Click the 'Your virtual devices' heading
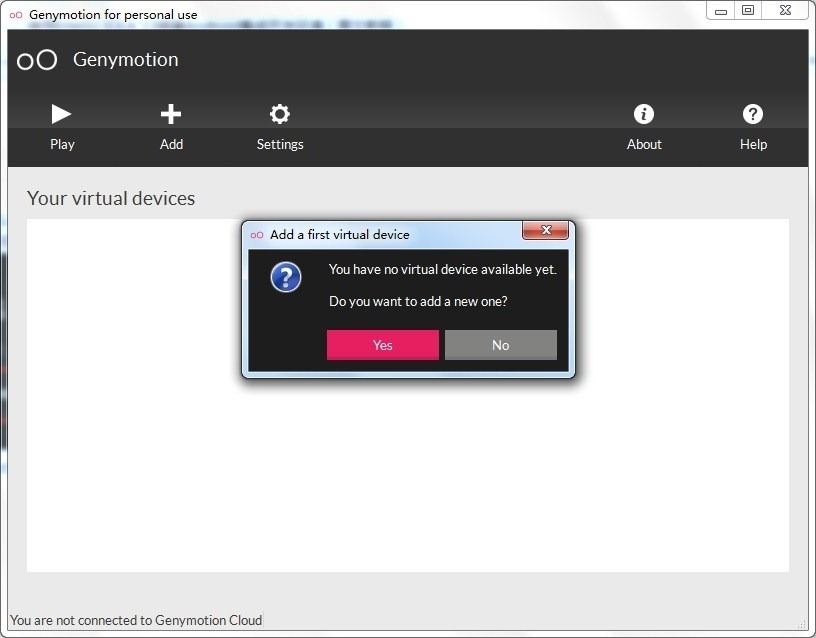This screenshot has height=638, width=816. (111, 198)
